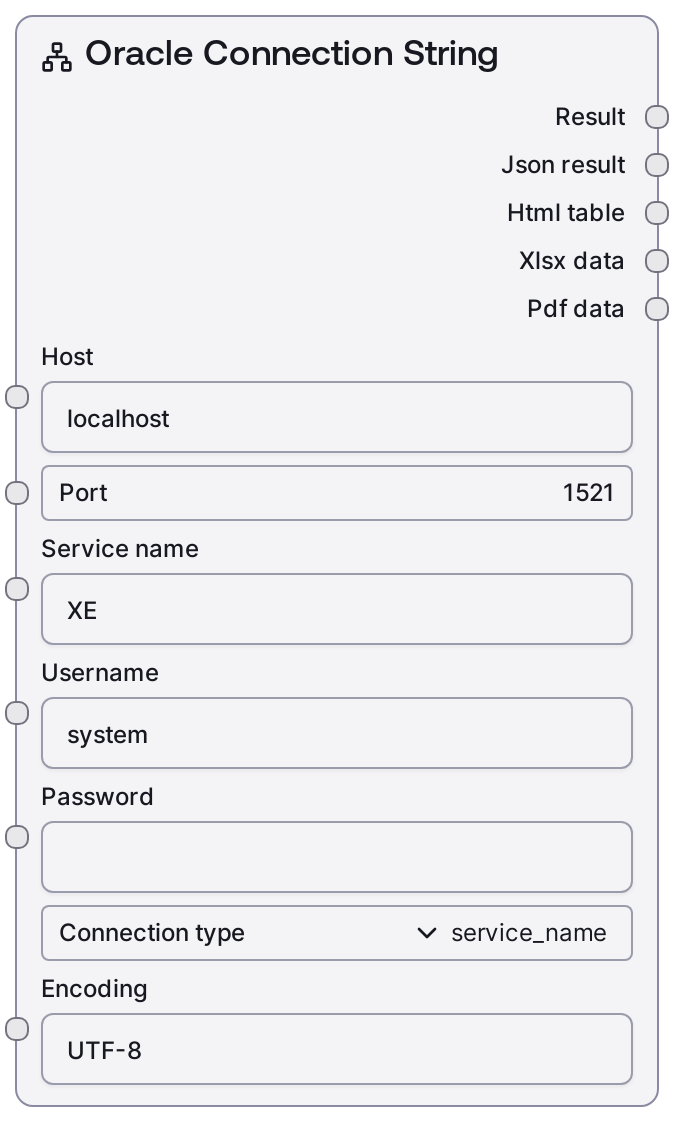Click the Encoding input socket

17,1029
